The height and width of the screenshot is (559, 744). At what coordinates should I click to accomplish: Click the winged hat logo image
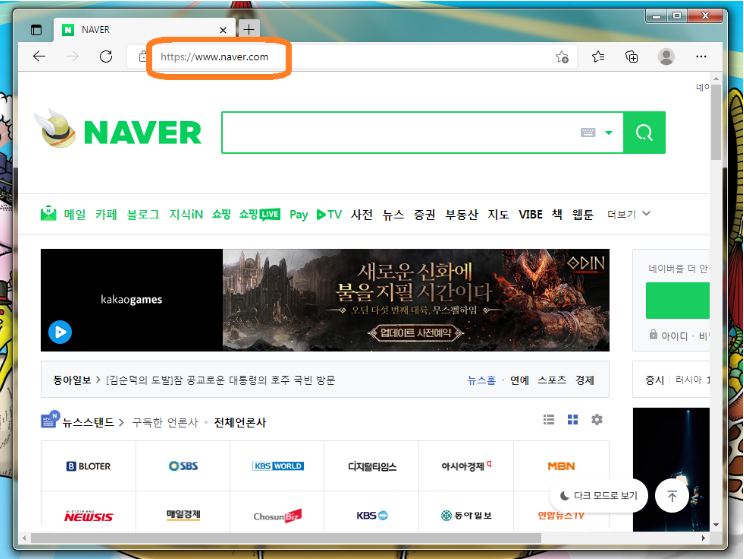55,129
